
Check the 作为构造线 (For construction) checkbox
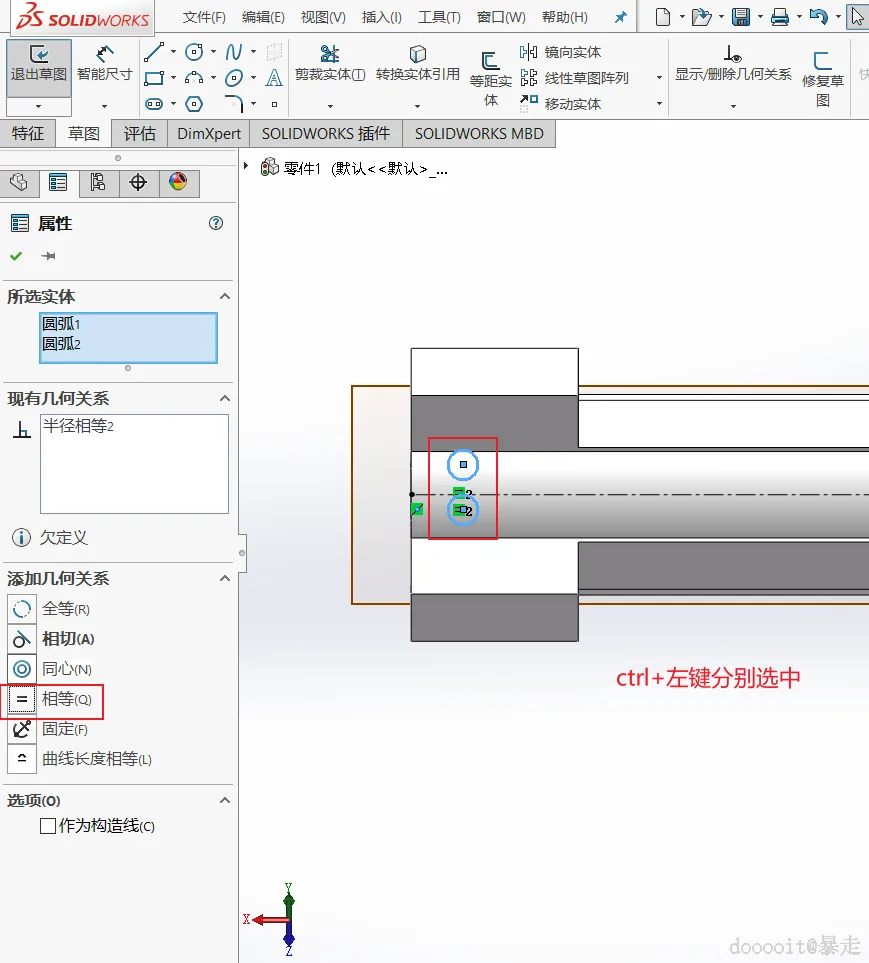pos(48,826)
